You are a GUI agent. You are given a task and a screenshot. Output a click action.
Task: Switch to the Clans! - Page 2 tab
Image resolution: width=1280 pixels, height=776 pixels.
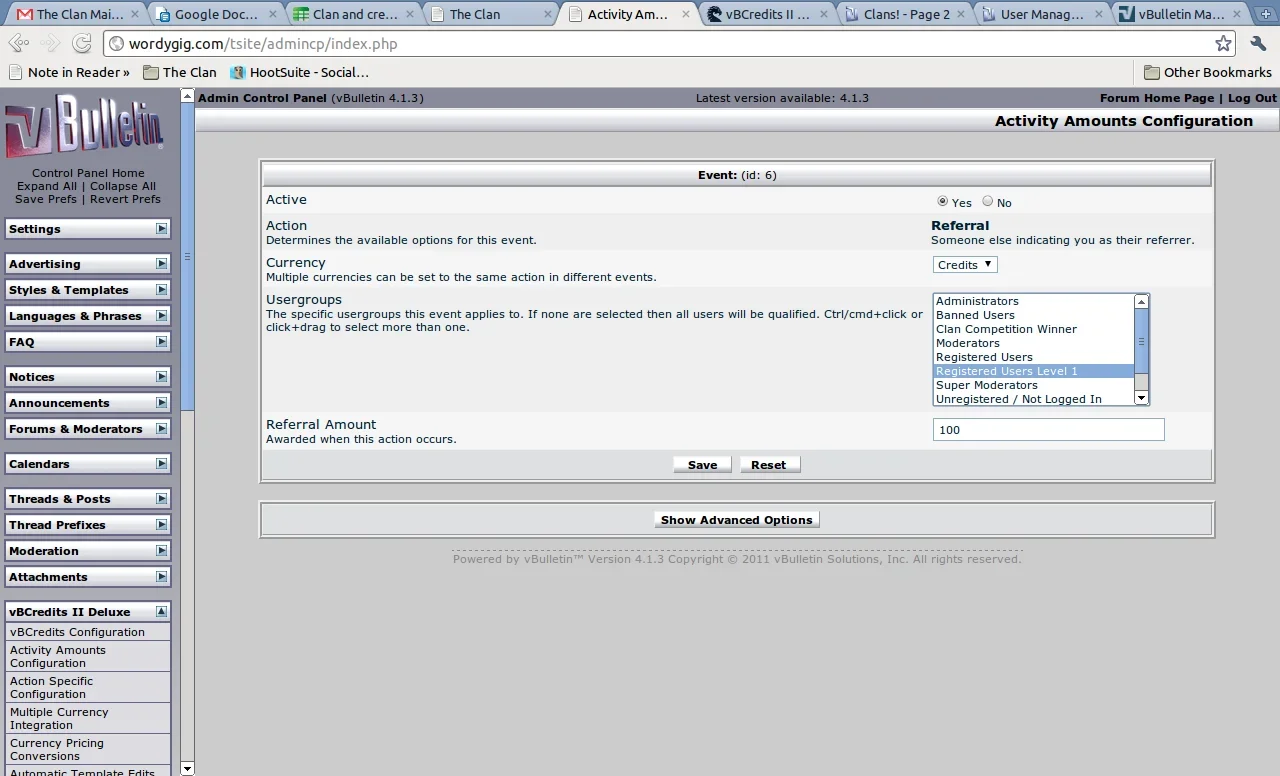click(907, 14)
